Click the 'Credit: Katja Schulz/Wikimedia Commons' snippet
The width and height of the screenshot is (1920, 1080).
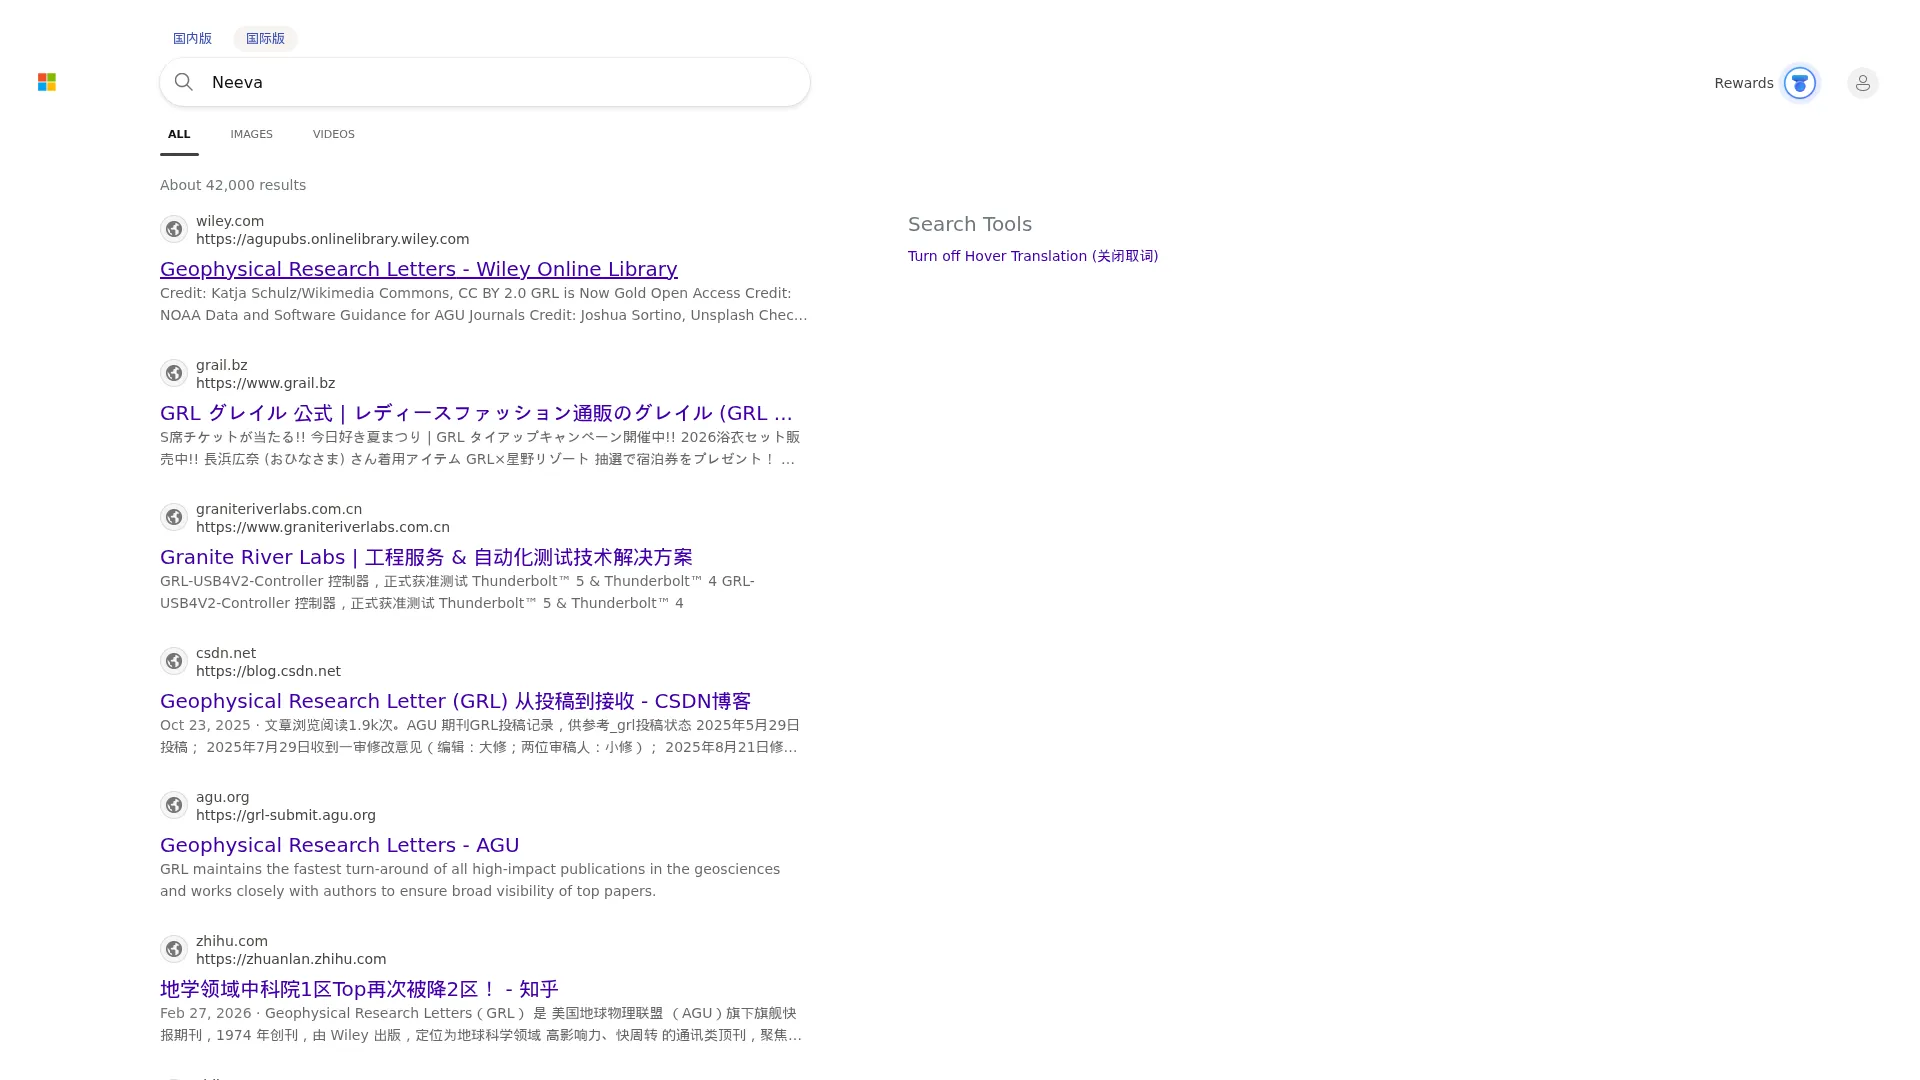point(484,304)
